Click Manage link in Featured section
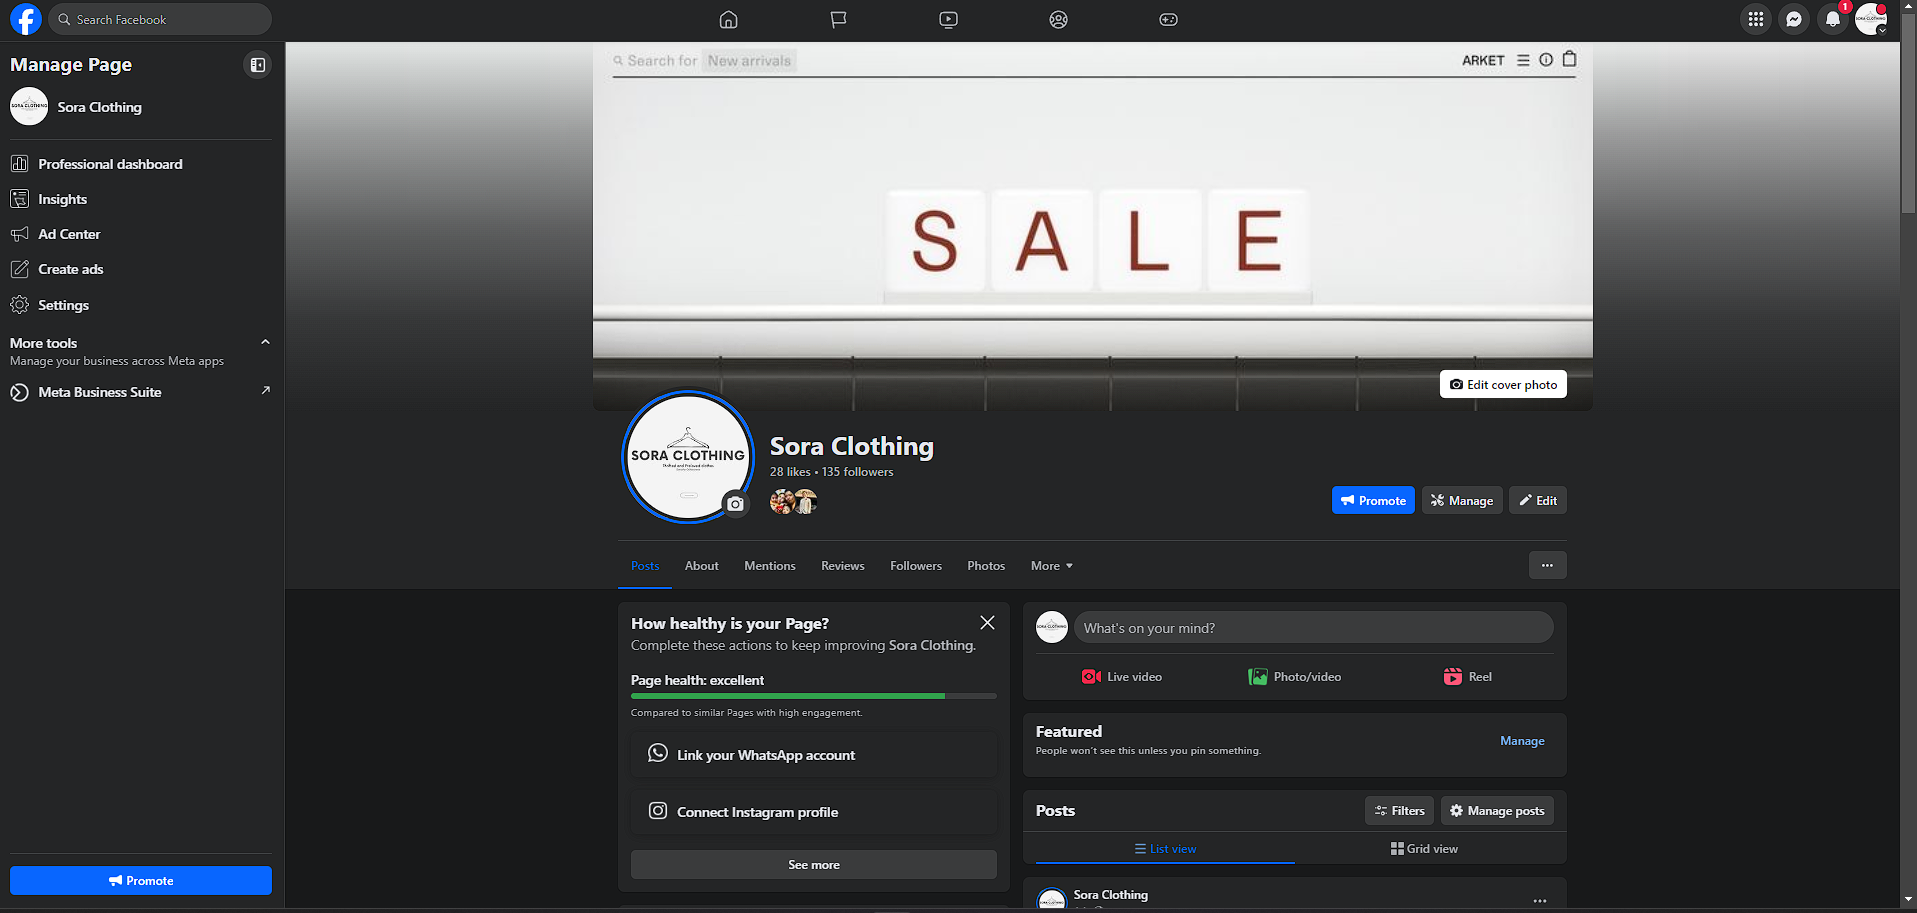The width and height of the screenshot is (1917, 913). click(x=1522, y=741)
